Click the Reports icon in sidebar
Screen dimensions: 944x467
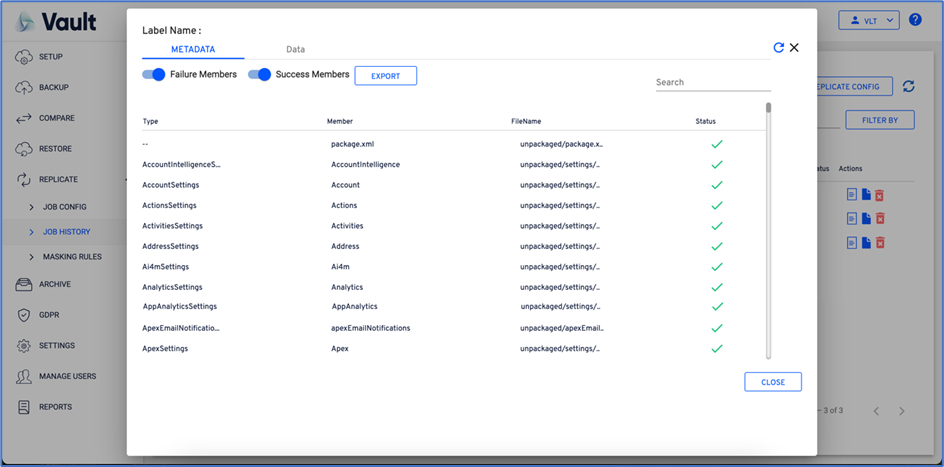[x=24, y=407]
